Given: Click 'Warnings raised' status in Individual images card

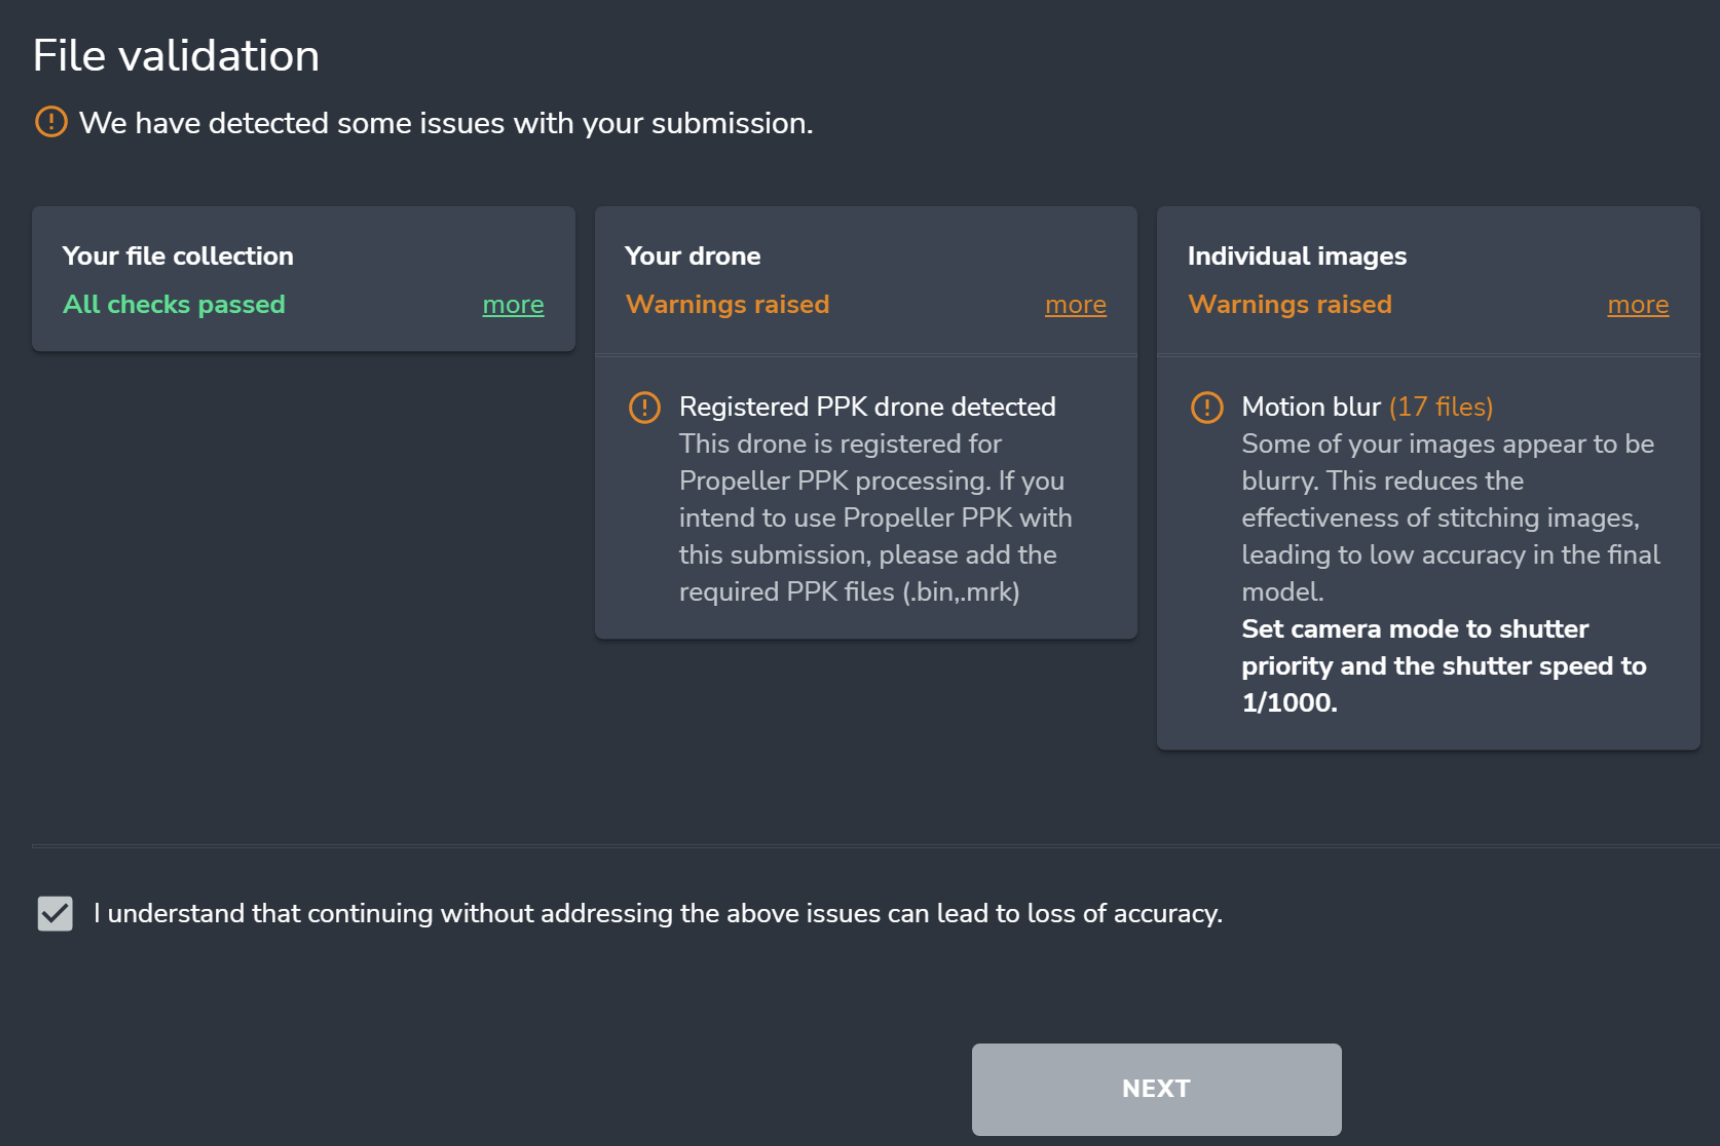Looking at the screenshot, I should (x=1289, y=304).
